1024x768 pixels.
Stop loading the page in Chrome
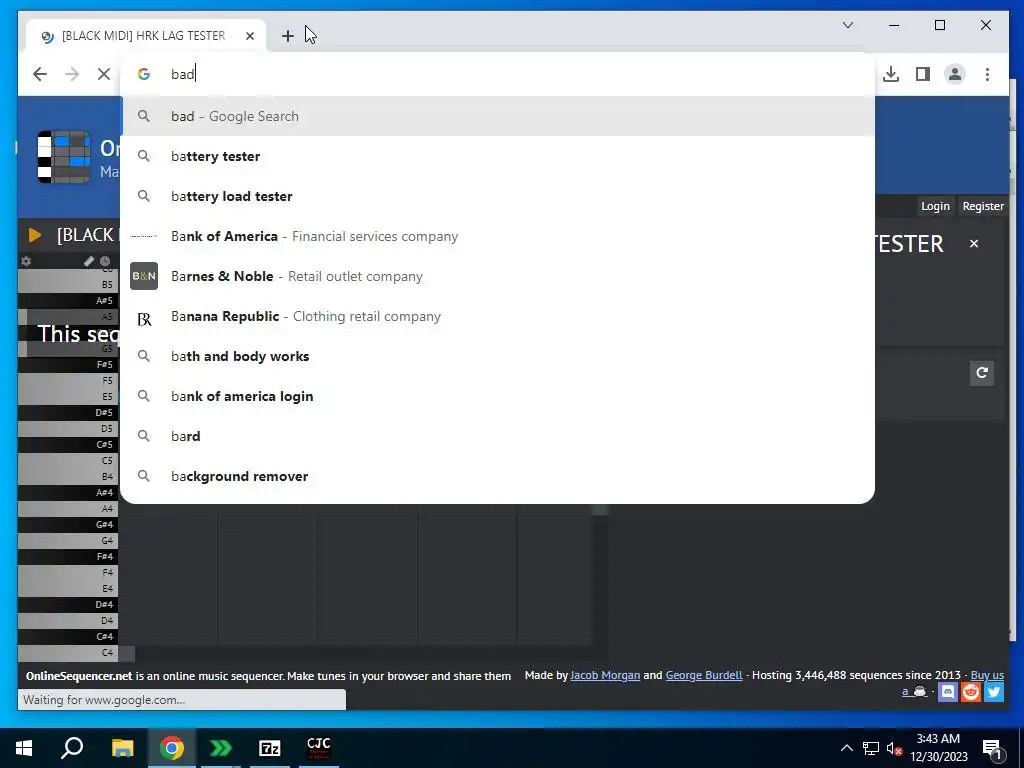(x=104, y=74)
